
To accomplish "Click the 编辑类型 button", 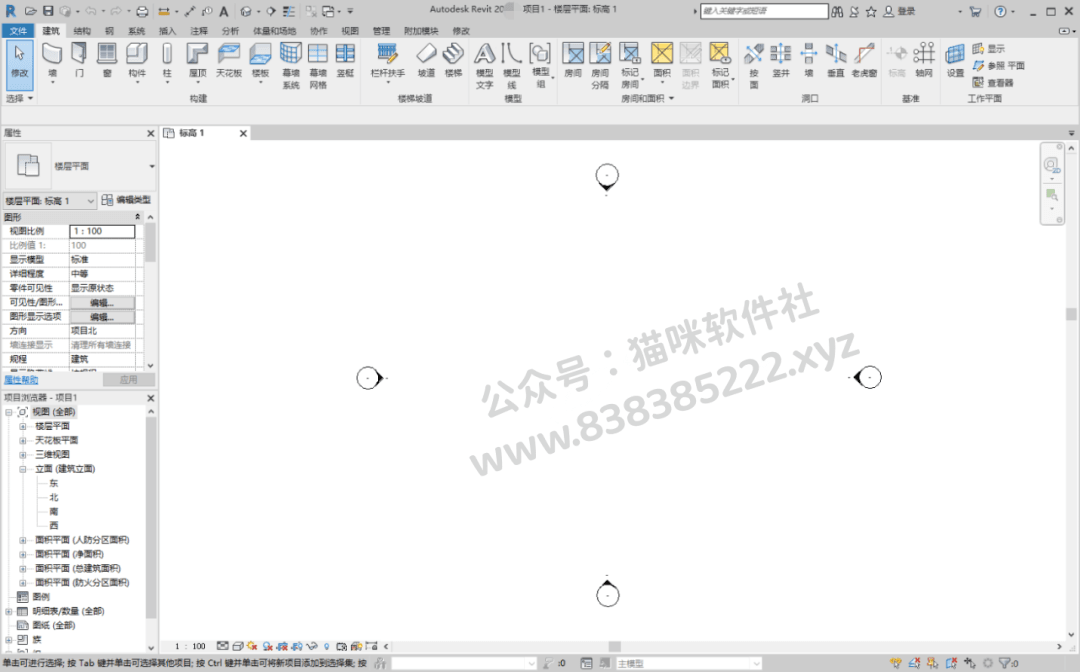I will (x=126, y=200).
